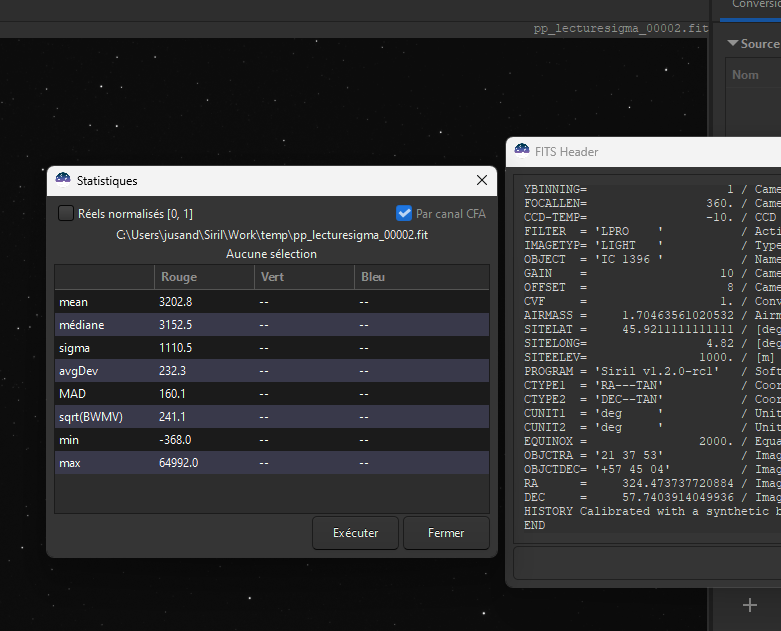Viewport: 781px width, 631px height.
Task: Click the SITELONG = 4.82 header line
Action: coord(652,343)
